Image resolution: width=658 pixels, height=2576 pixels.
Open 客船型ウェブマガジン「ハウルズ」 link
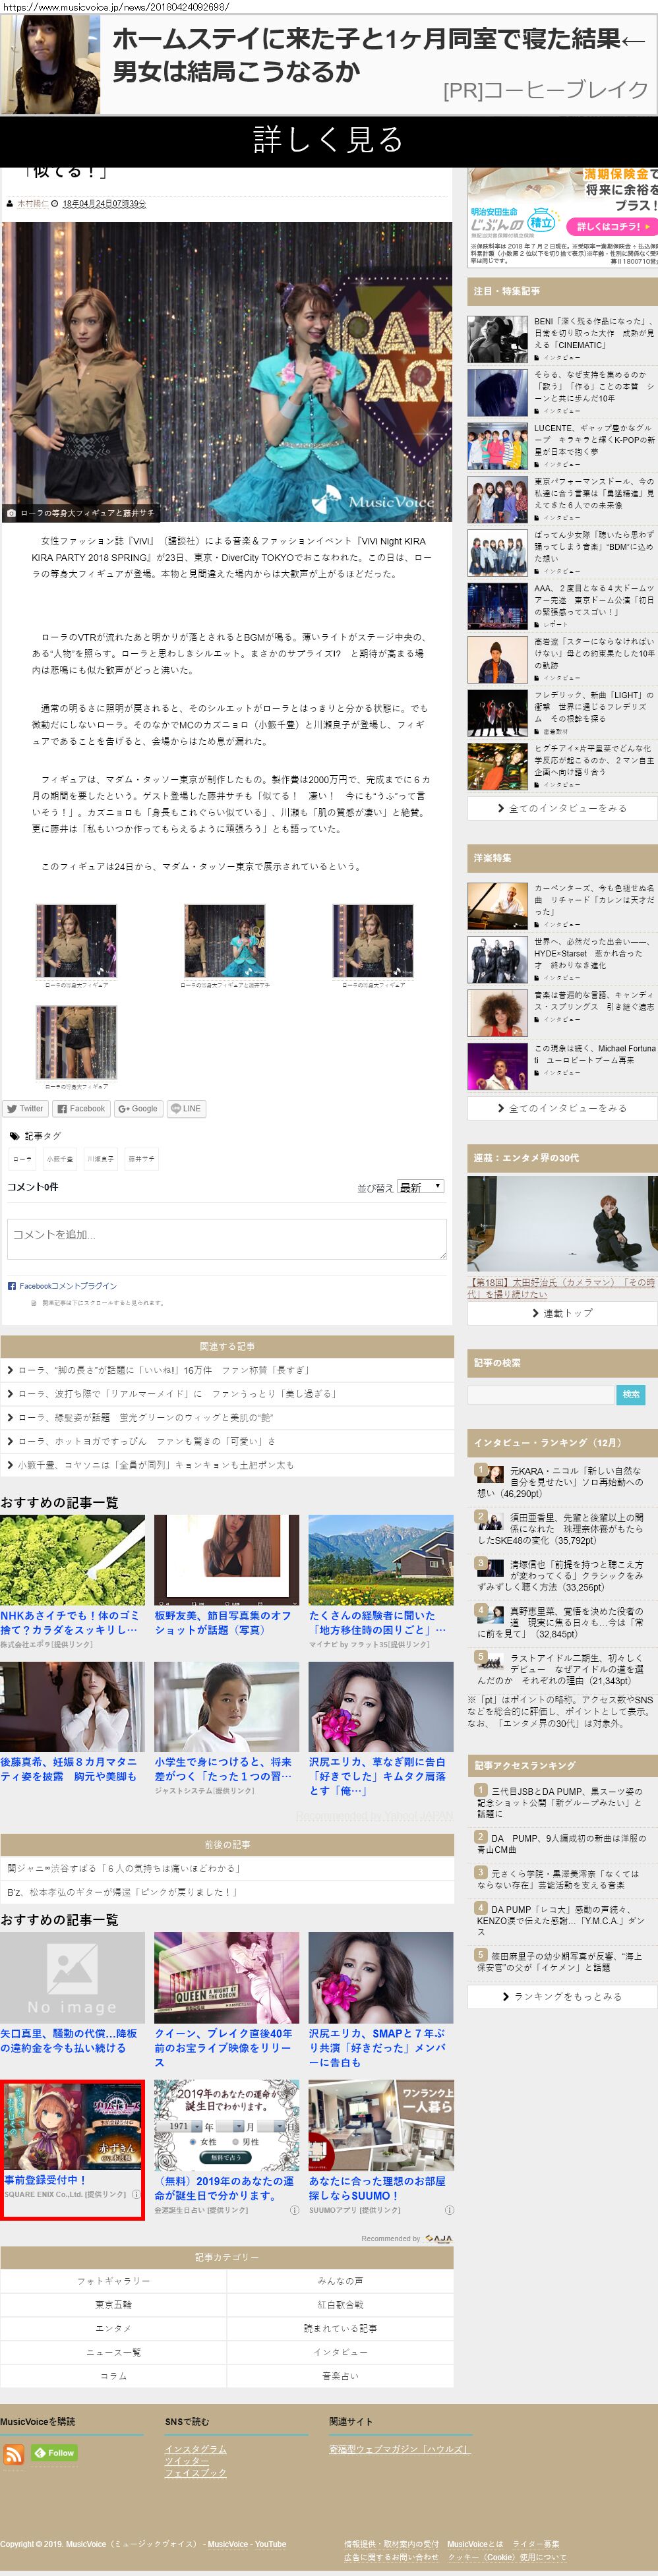[x=399, y=2449]
